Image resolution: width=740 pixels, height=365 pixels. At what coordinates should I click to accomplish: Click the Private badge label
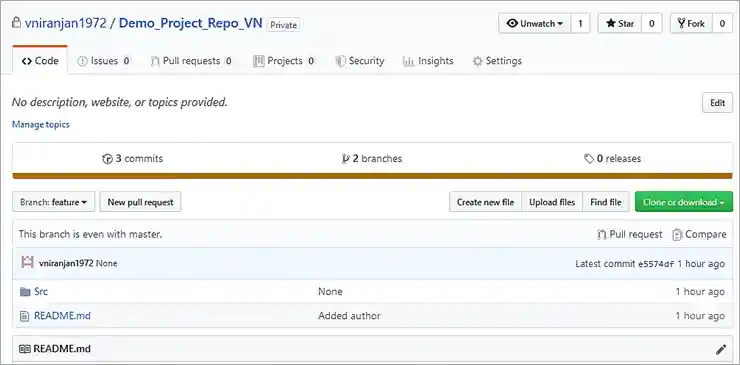click(x=284, y=25)
